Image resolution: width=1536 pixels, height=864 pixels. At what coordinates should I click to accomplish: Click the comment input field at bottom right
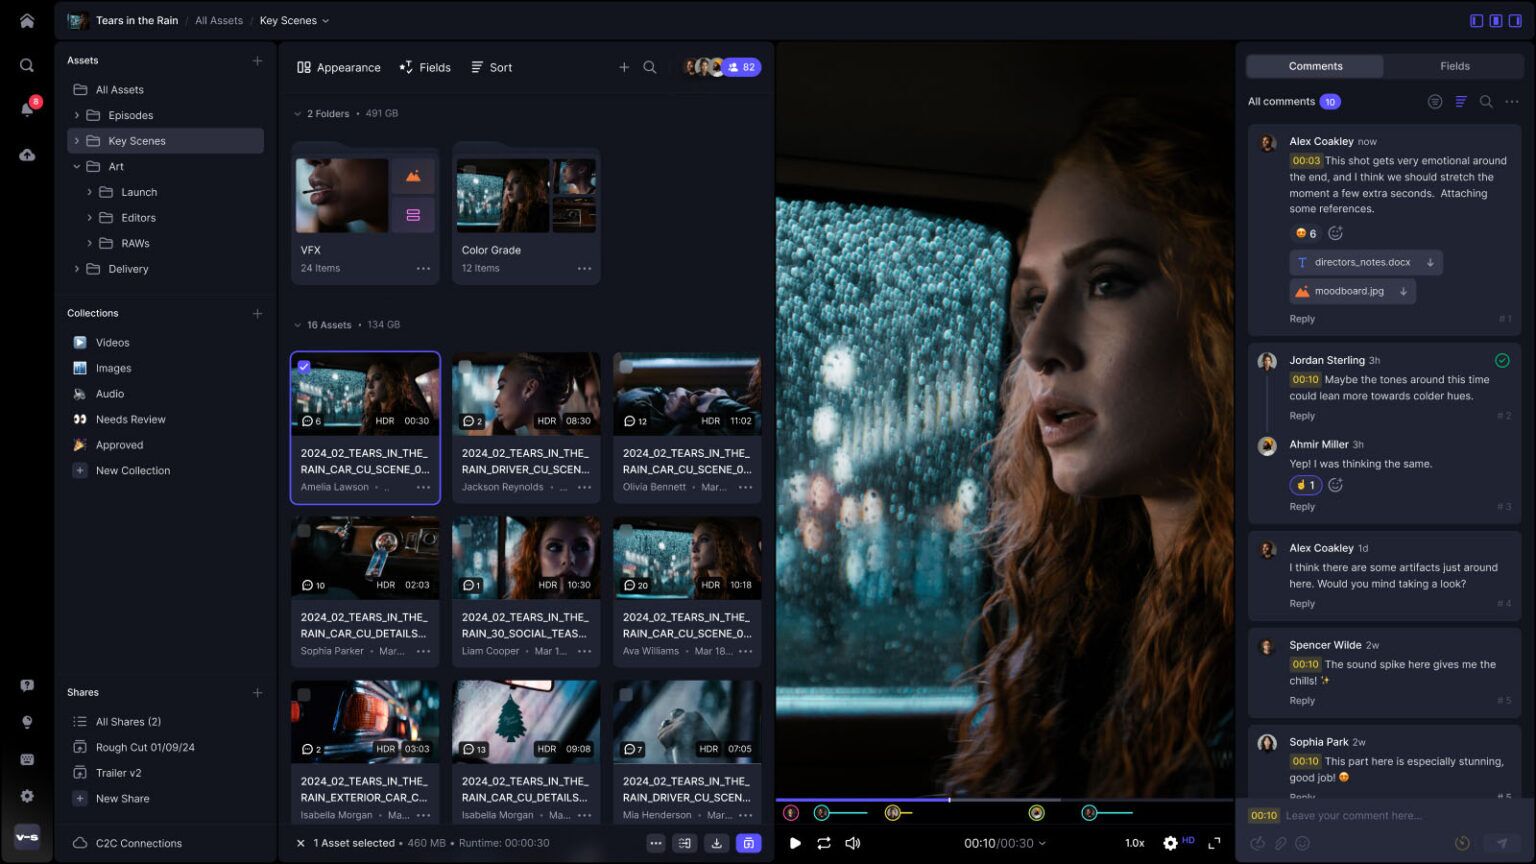[x=1380, y=815]
